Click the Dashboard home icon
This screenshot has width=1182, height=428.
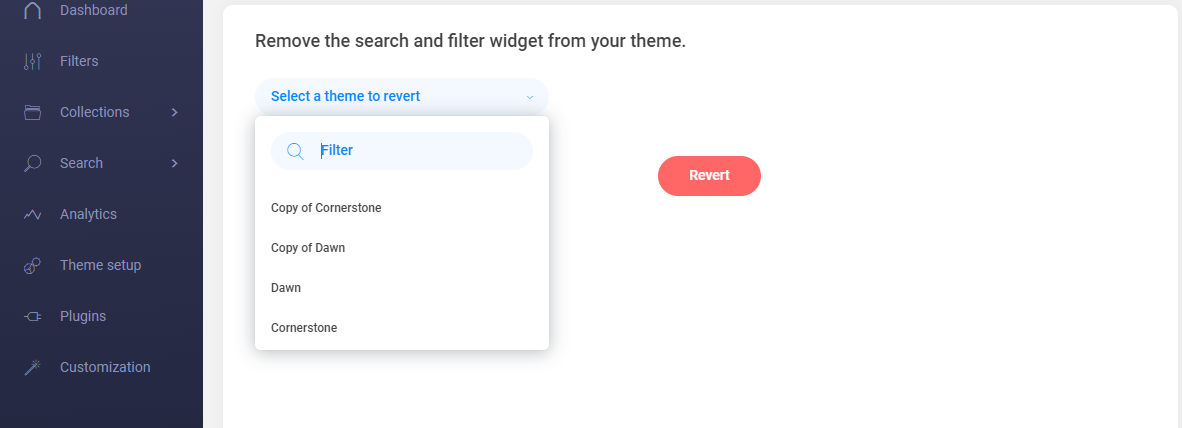point(32,11)
